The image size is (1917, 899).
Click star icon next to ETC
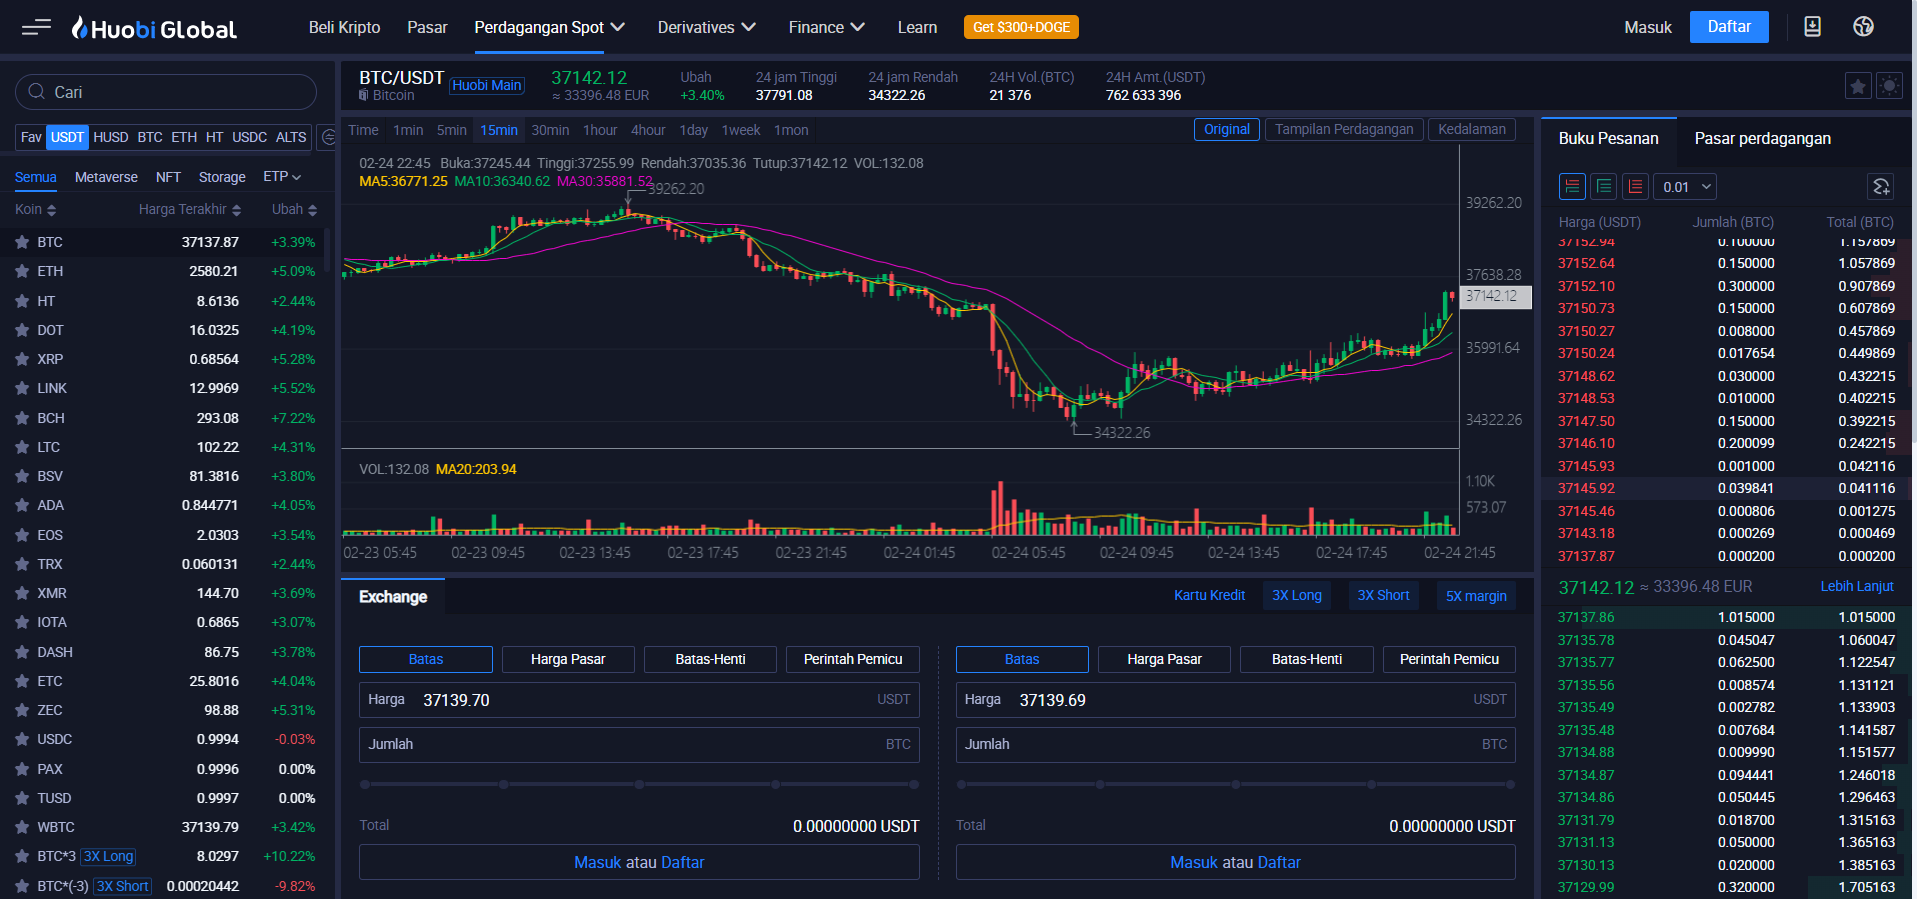pyautogui.click(x=21, y=681)
